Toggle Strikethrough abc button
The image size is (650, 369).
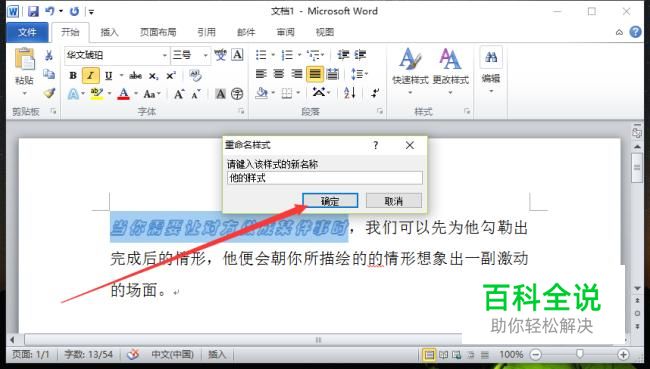point(136,75)
